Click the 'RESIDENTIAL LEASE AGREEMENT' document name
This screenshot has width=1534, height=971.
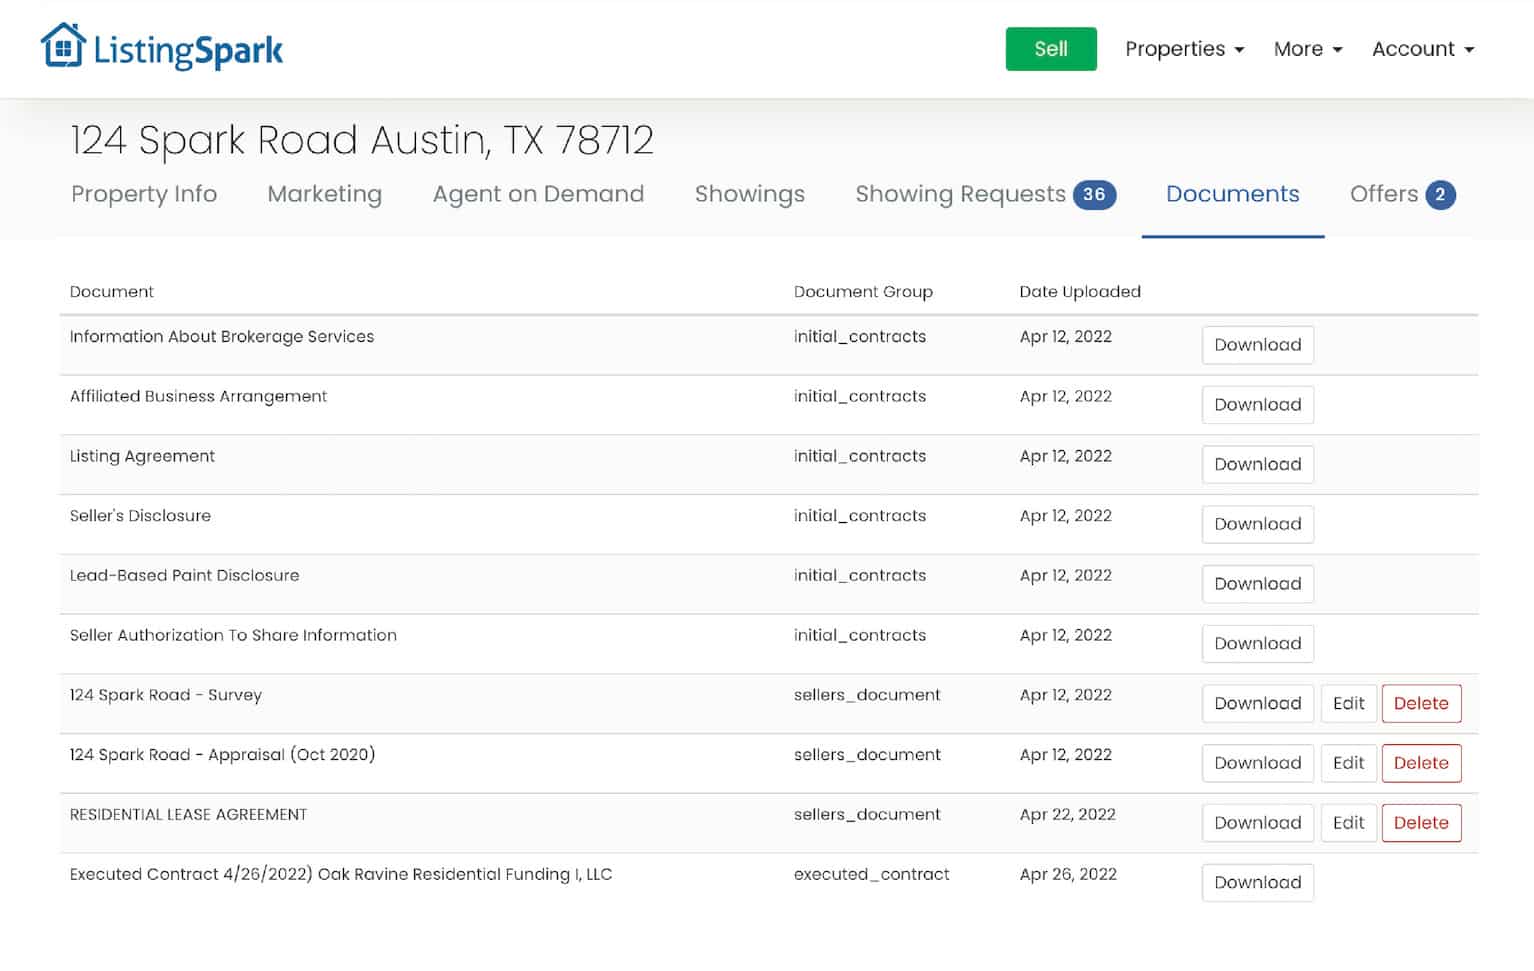tap(188, 815)
